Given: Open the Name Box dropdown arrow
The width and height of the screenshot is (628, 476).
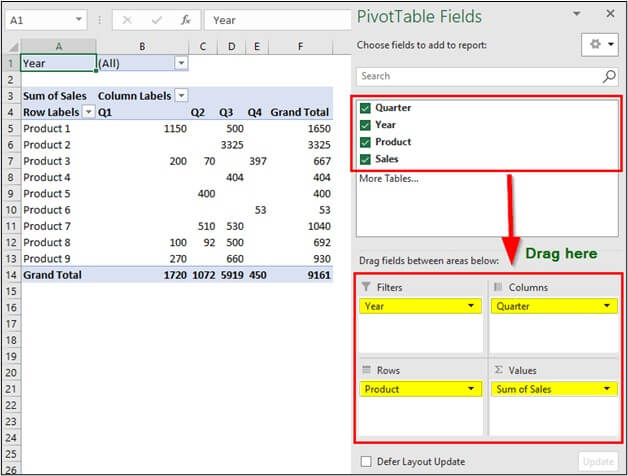Looking at the screenshot, I should (79, 19).
